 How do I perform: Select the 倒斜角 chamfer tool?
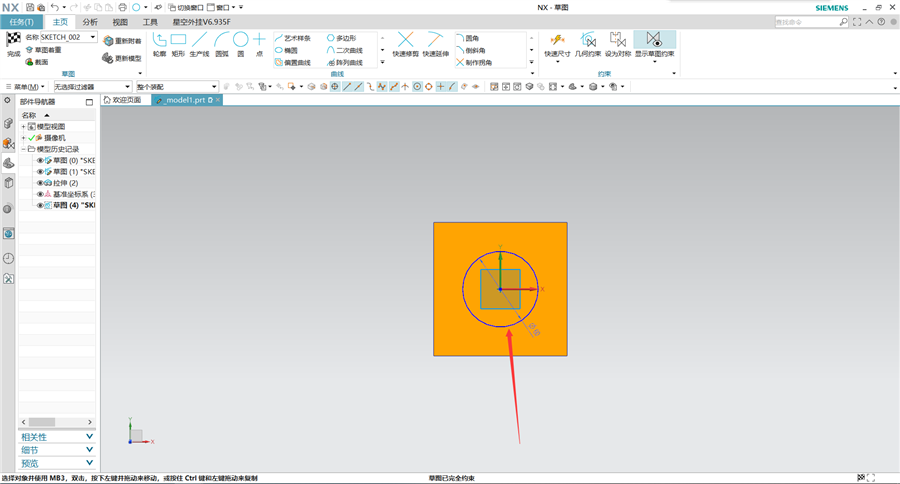(x=471, y=51)
